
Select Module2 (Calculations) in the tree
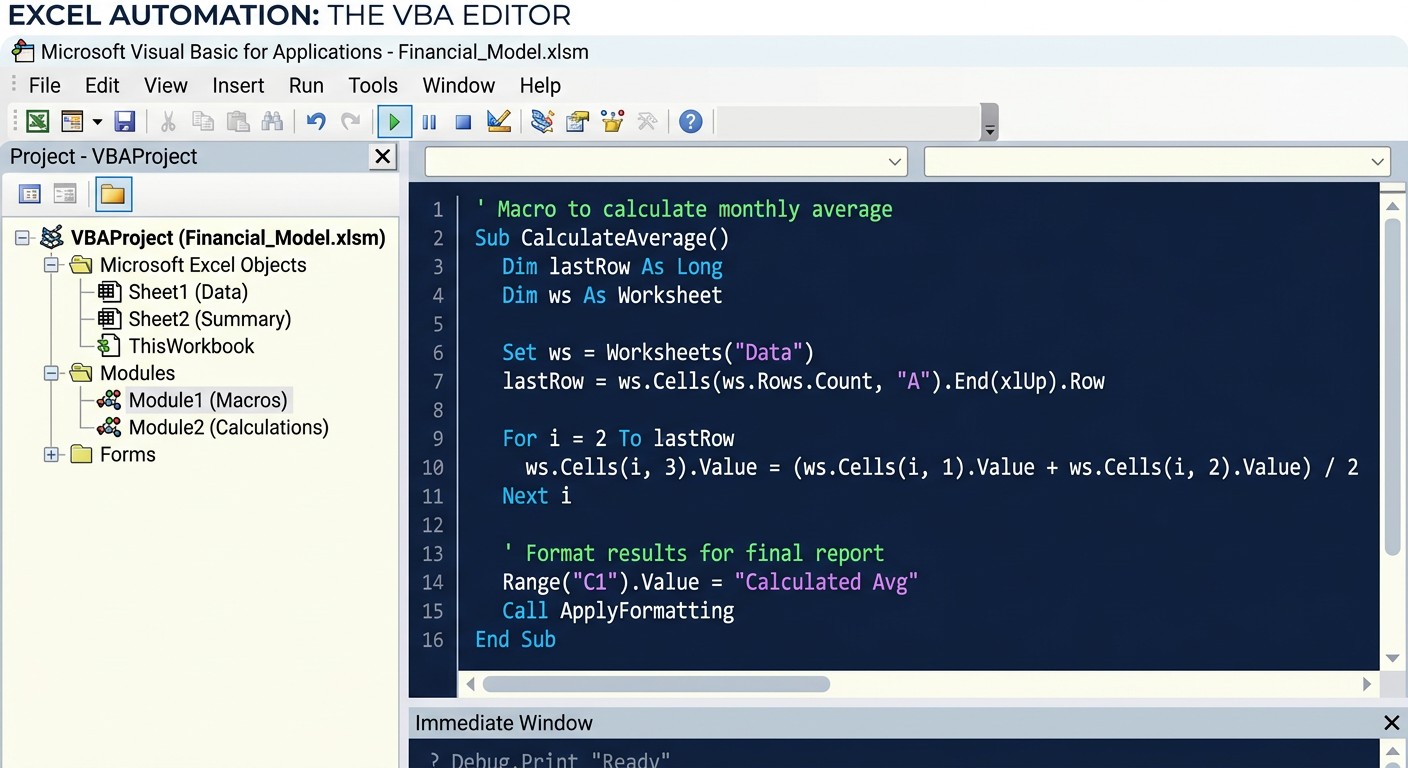click(x=228, y=427)
